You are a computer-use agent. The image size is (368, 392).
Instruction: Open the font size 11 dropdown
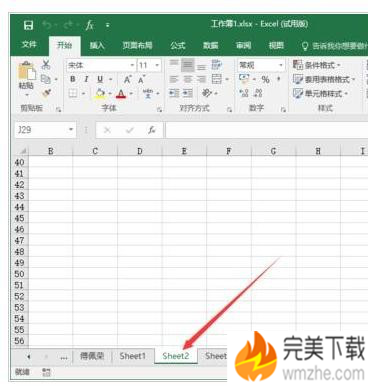(157, 65)
